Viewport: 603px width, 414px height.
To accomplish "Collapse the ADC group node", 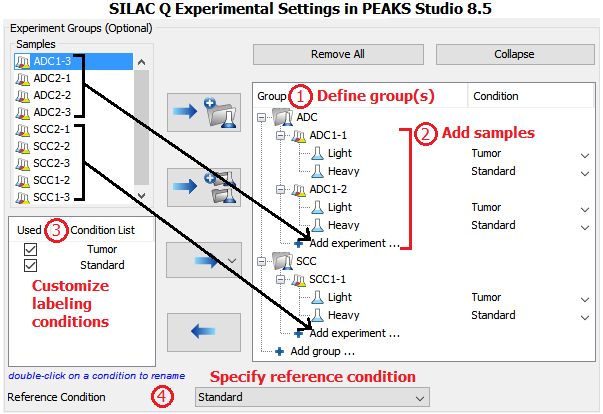I will pos(262,118).
